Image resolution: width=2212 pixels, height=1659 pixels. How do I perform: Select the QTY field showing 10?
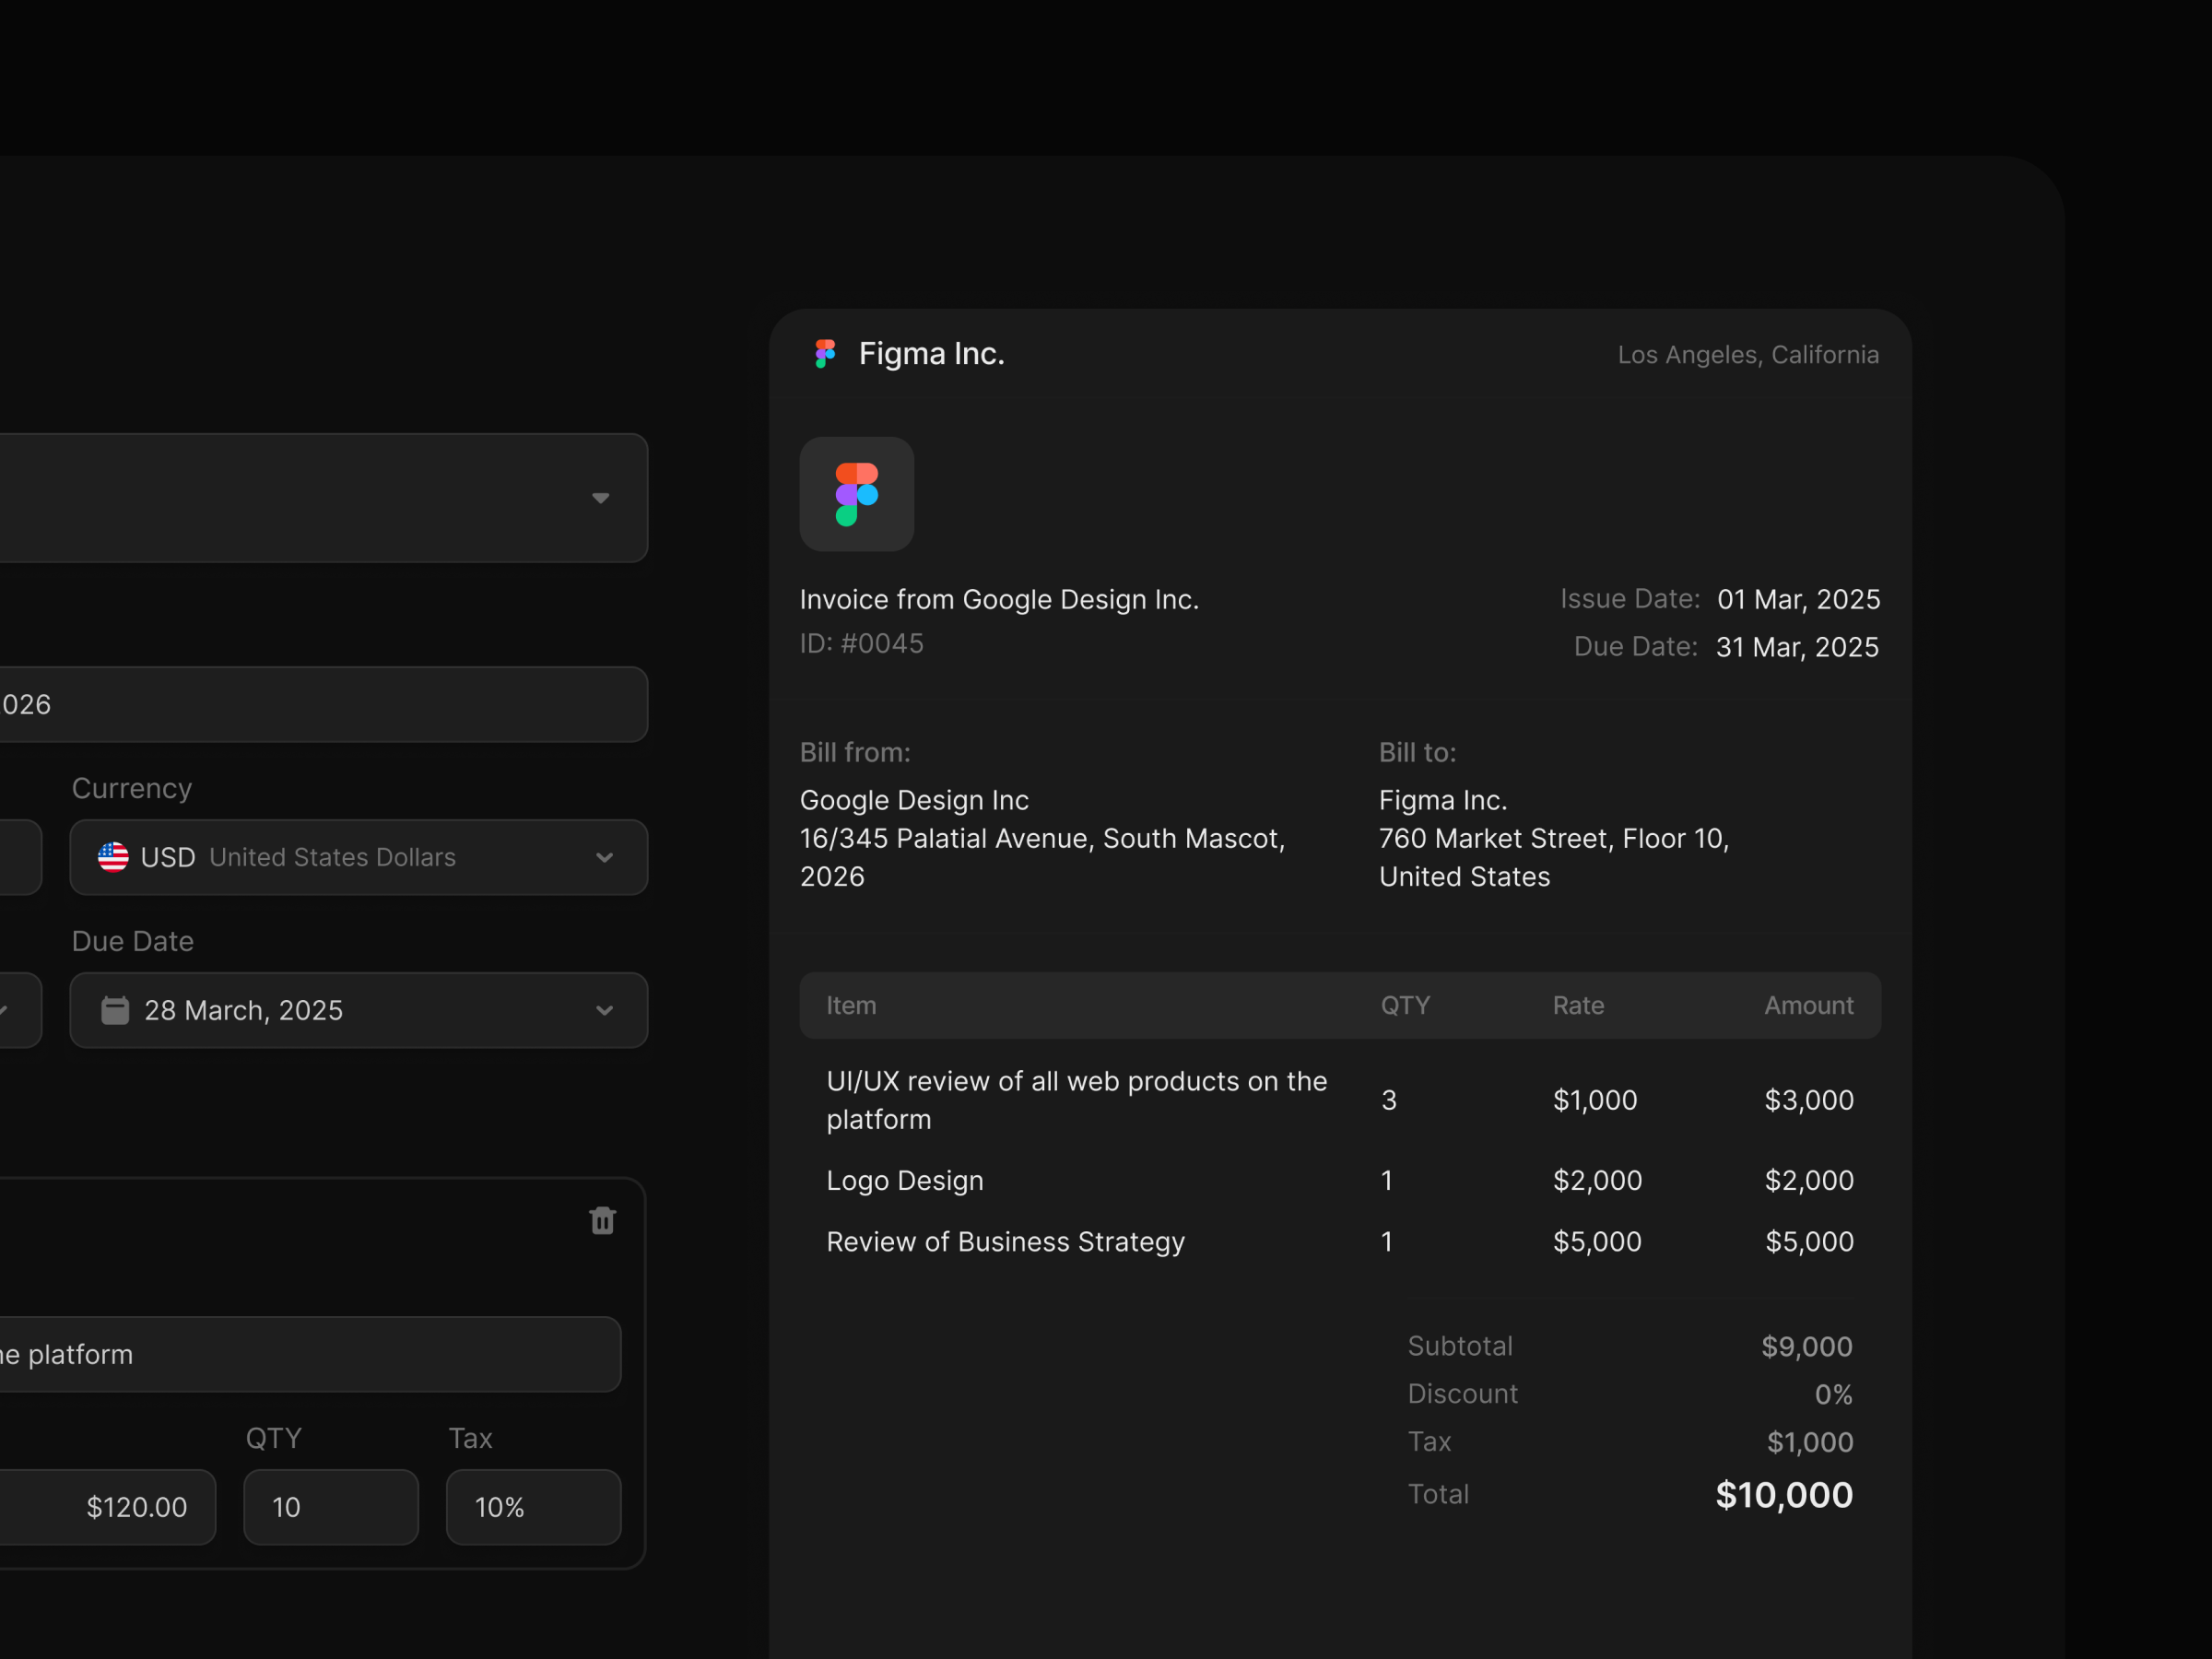pos(330,1507)
